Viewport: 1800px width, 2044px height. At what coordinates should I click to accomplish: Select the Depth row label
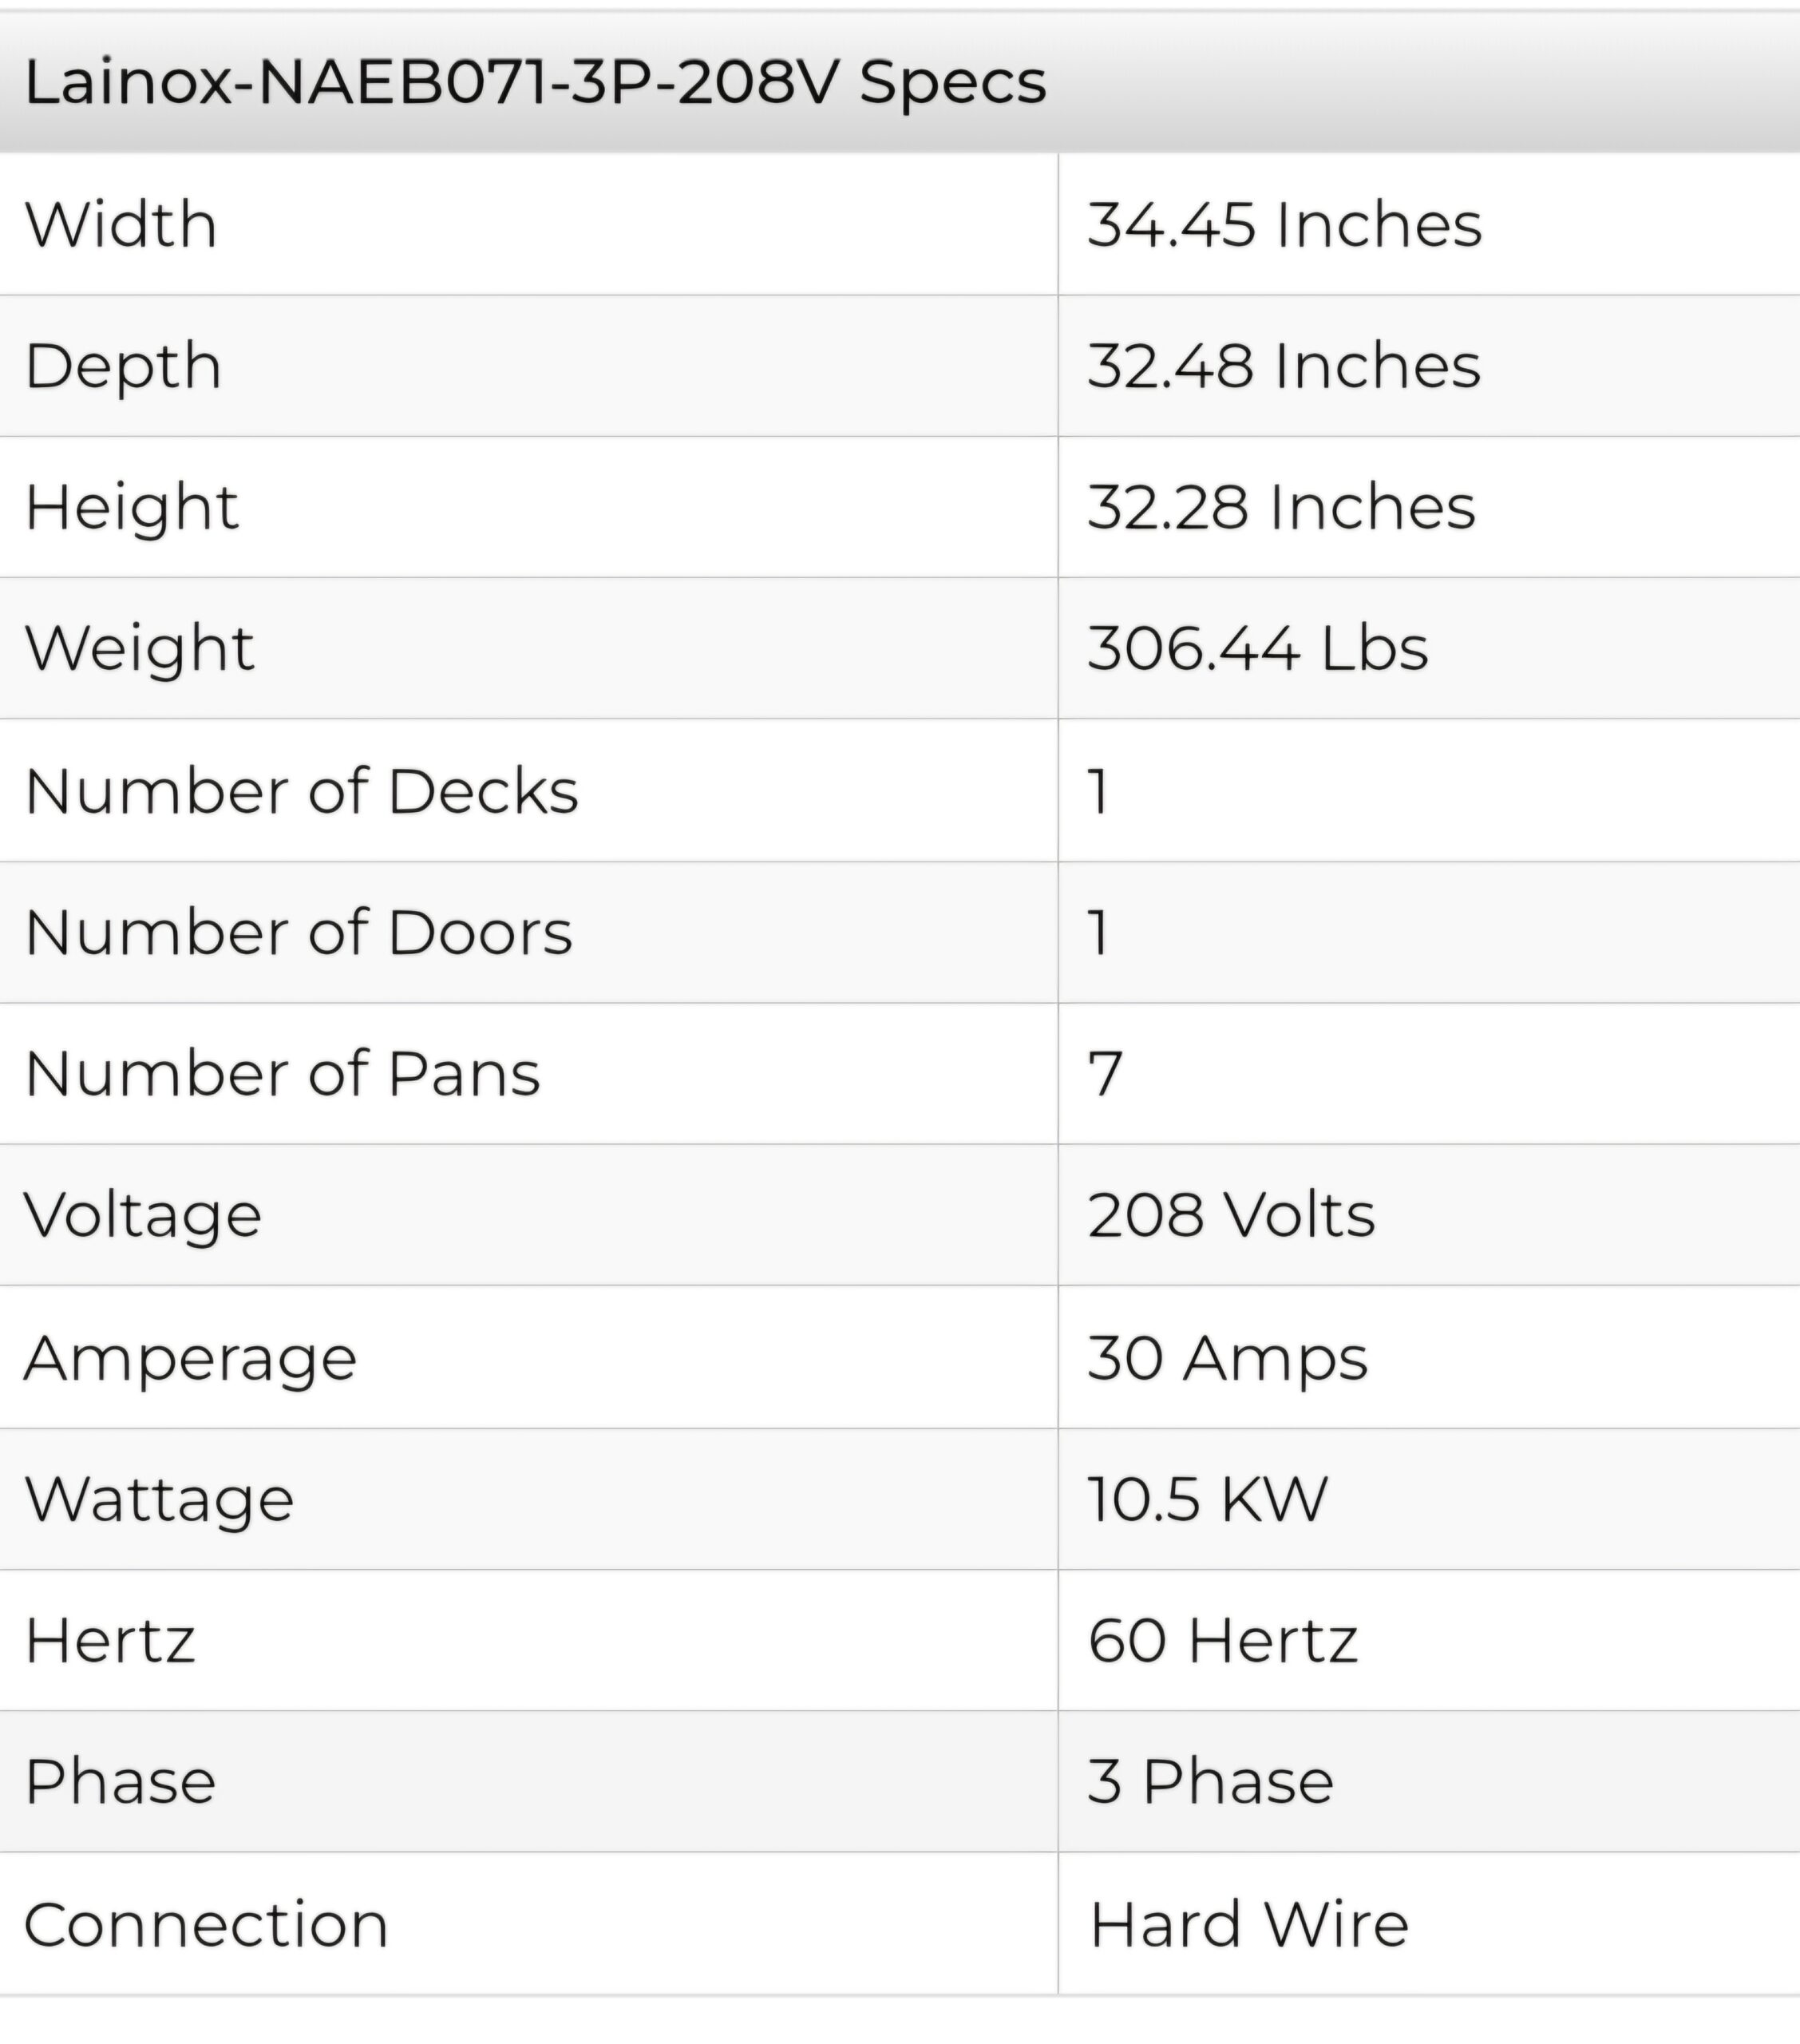coord(123,366)
